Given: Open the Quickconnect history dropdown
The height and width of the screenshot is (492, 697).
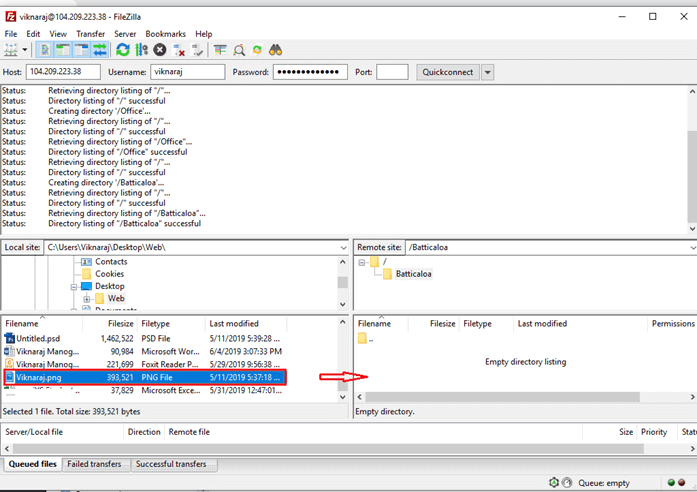Looking at the screenshot, I should coord(487,72).
